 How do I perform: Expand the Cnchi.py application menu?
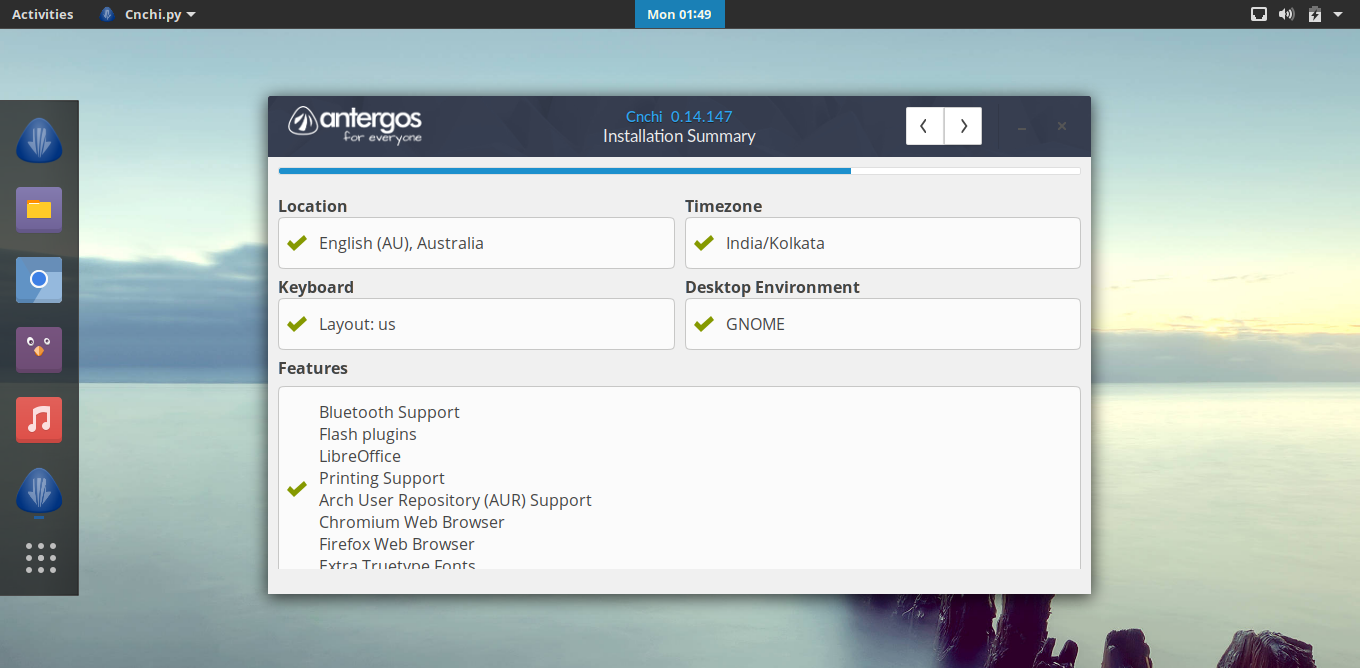click(x=148, y=14)
